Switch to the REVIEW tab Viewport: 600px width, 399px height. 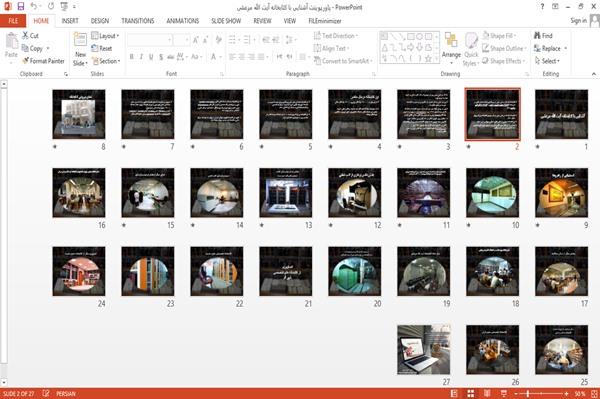click(262, 21)
